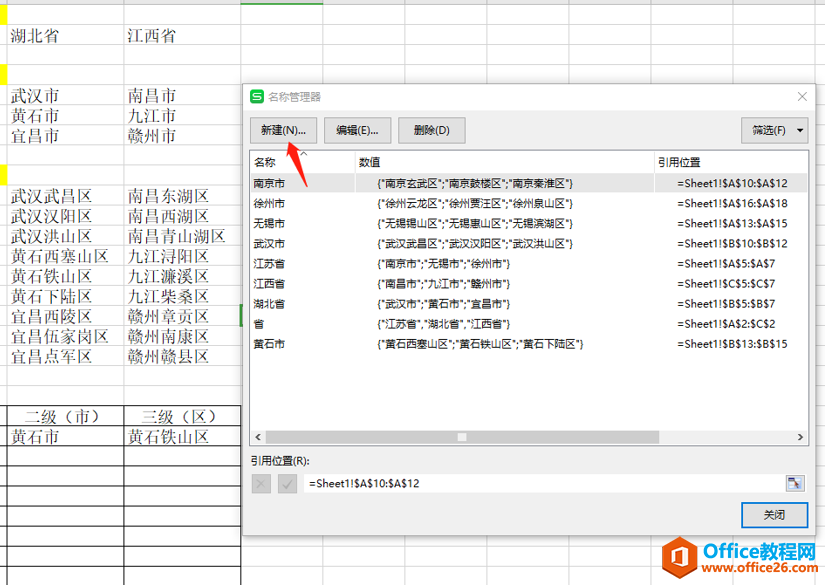This screenshot has height=585, width=825.
Task: Open the 筛选(F) dropdown
Action: pyautogui.click(x=774, y=130)
